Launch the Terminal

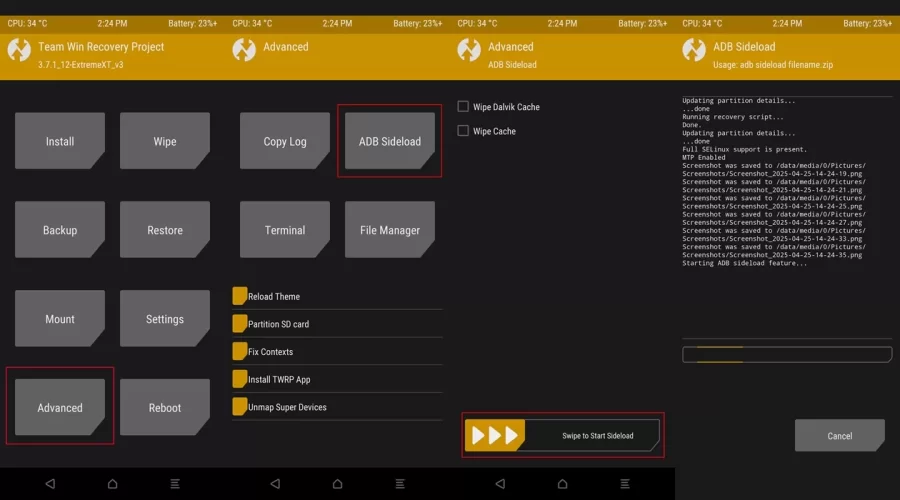tap(285, 230)
